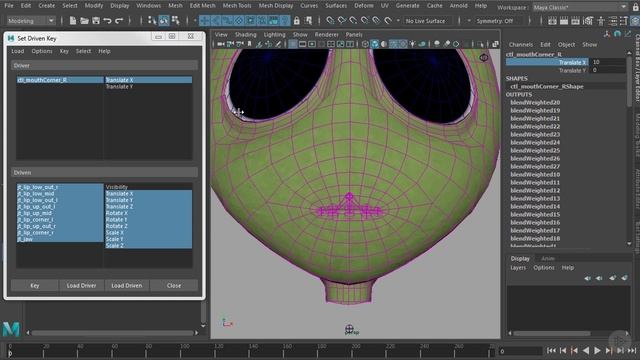
Task: Select driven joint jt_lip_up_mid
Action: [60, 213]
